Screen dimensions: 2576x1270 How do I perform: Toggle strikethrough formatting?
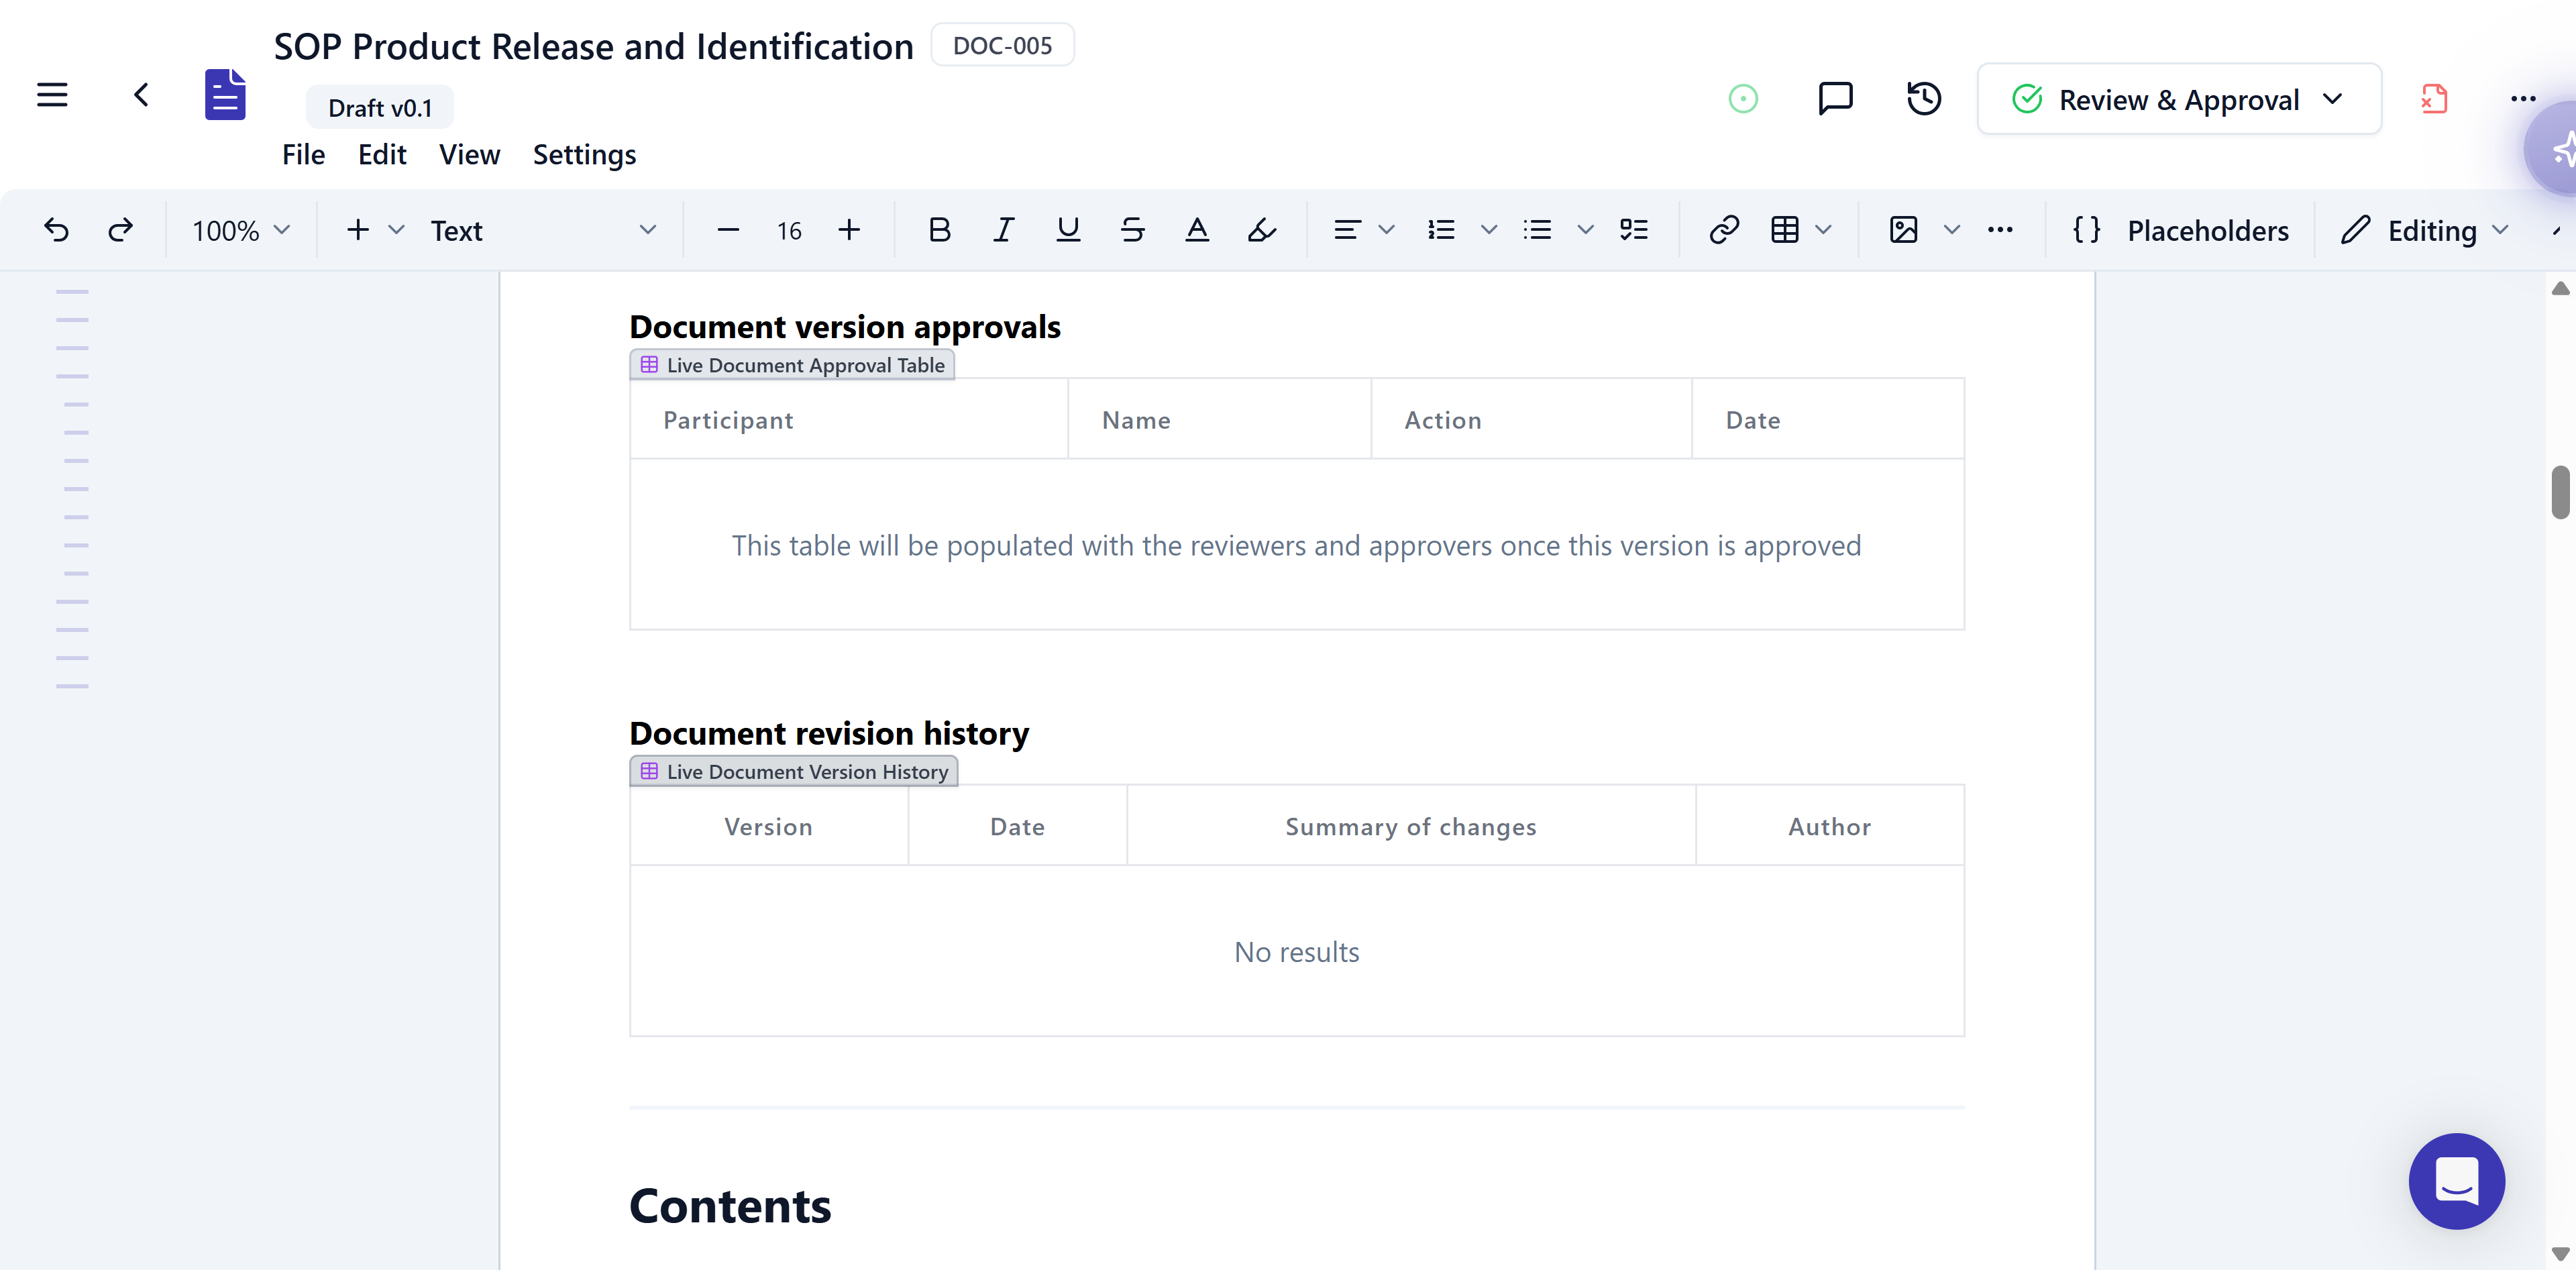(x=1132, y=230)
